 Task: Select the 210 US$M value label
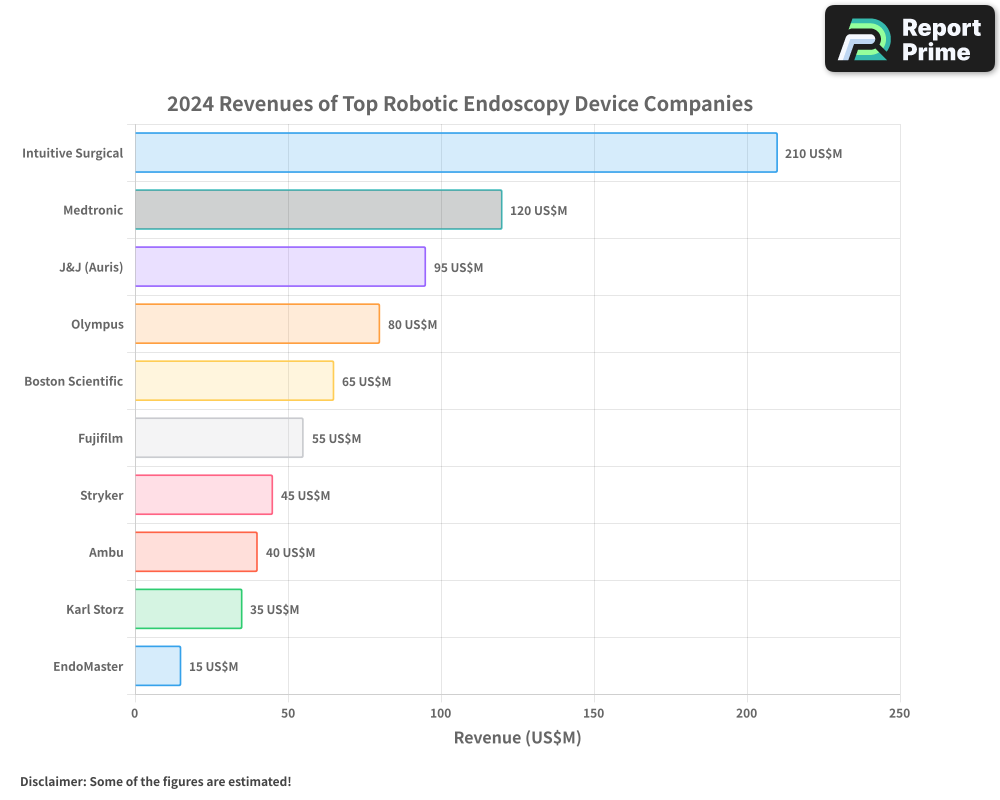coord(812,153)
